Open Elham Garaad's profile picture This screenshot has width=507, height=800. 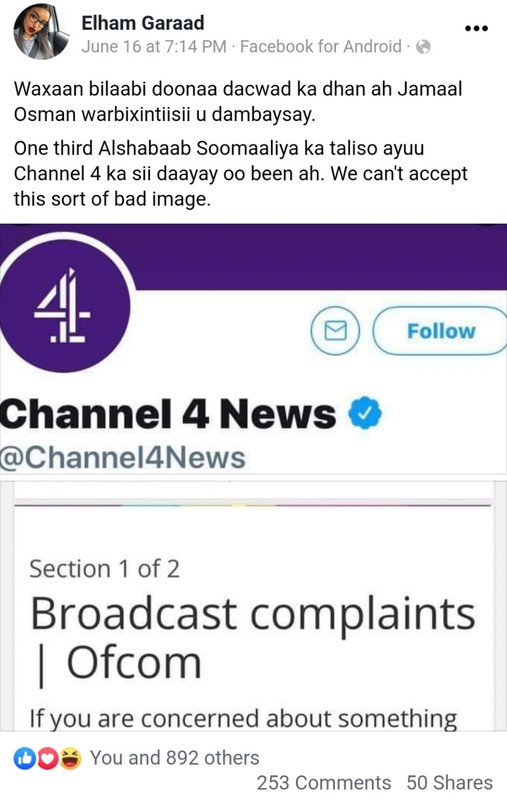pos(41,34)
